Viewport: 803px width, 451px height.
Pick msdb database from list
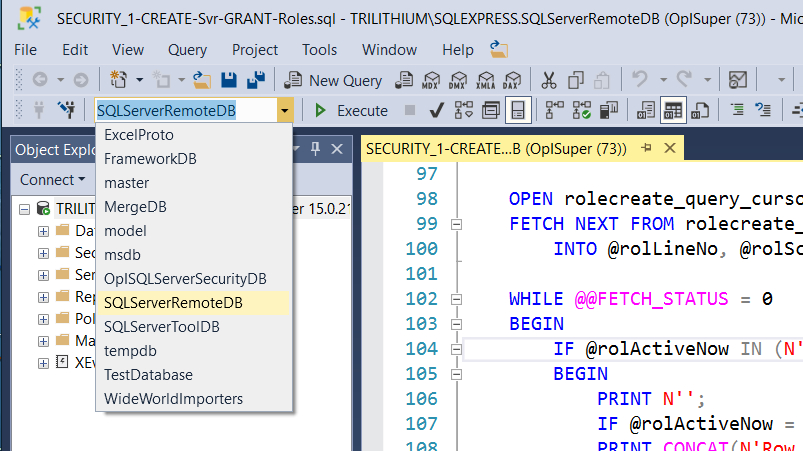point(192,255)
